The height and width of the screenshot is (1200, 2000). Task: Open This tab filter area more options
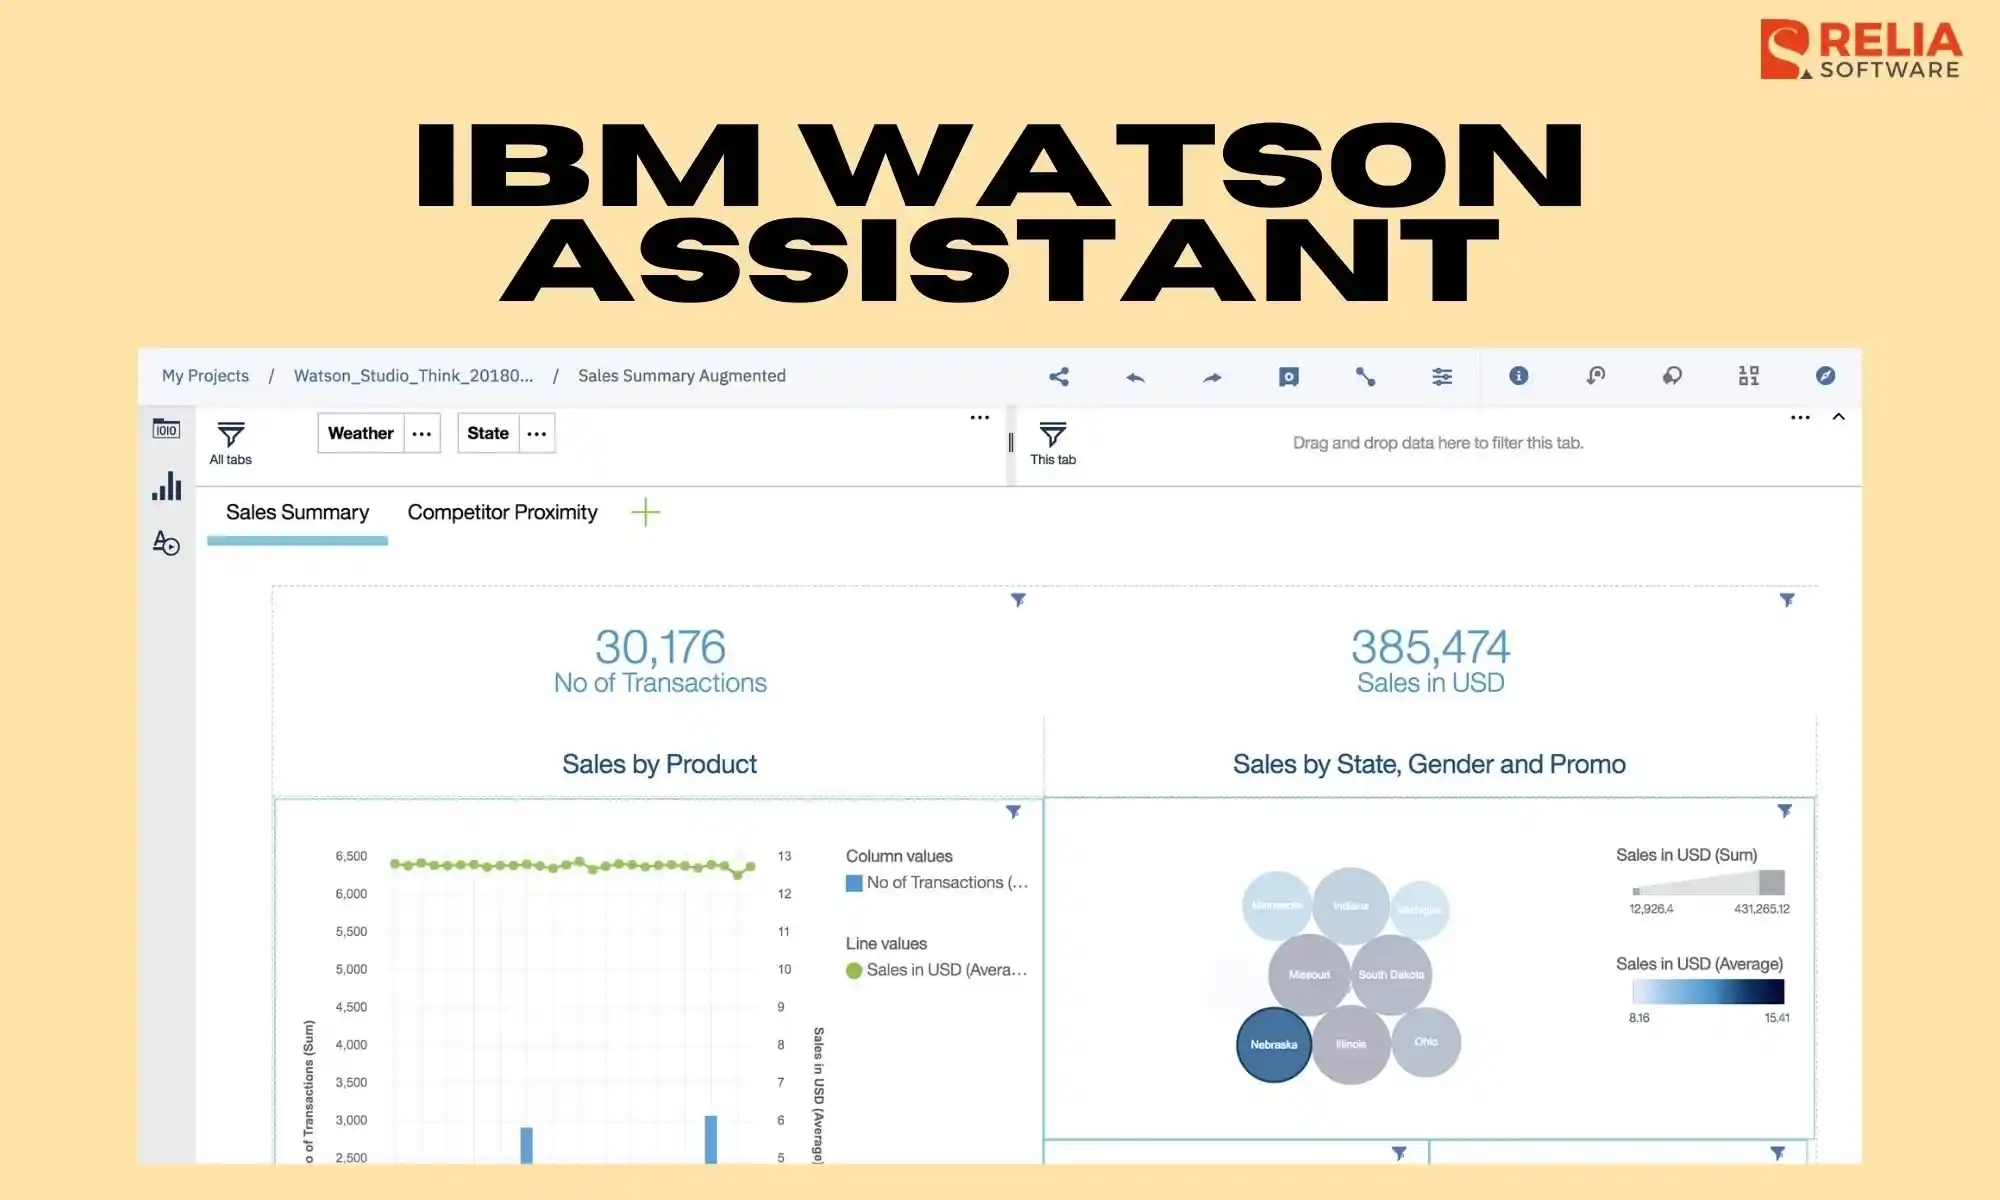(1800, 418)
